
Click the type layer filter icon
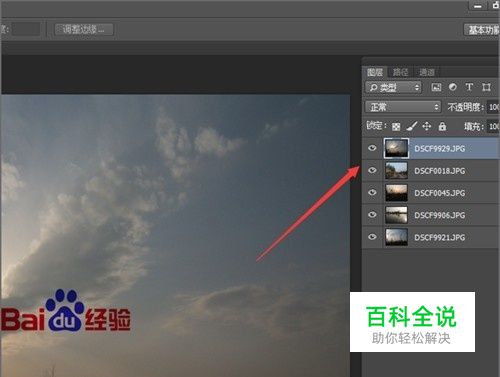tap(469, 87)
